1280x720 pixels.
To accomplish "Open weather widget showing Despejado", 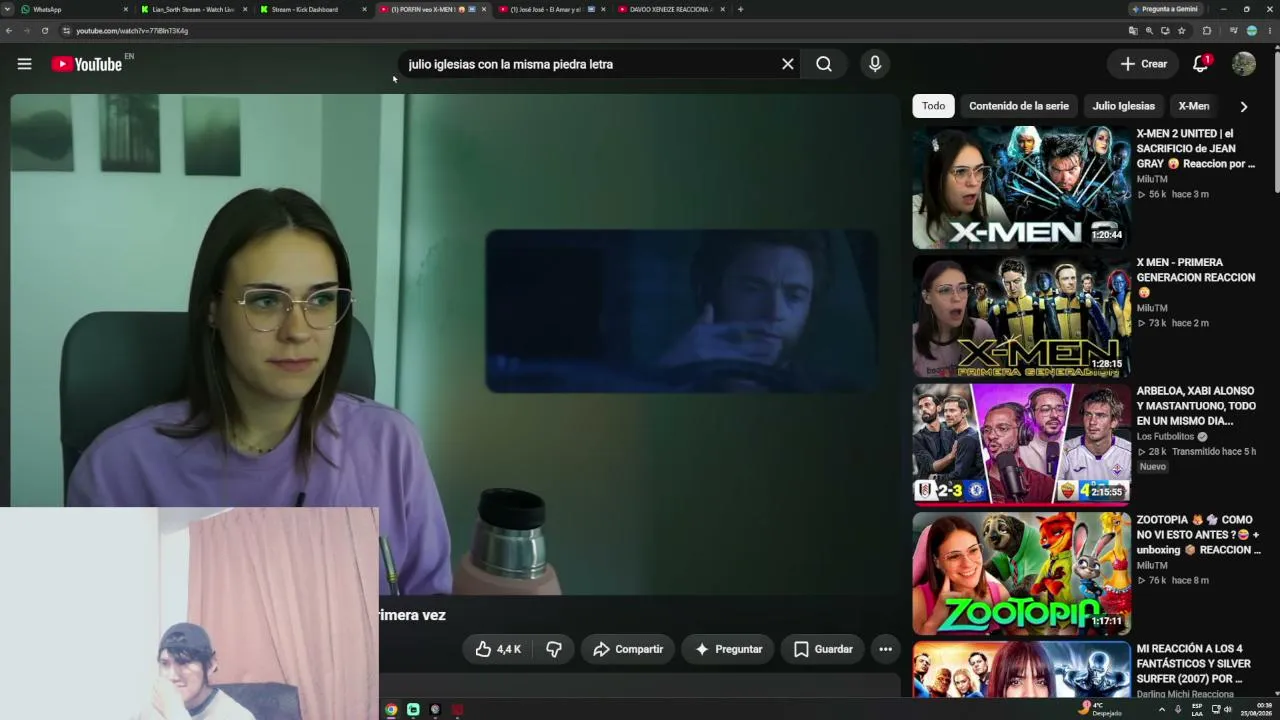I will pos(1099,709).
